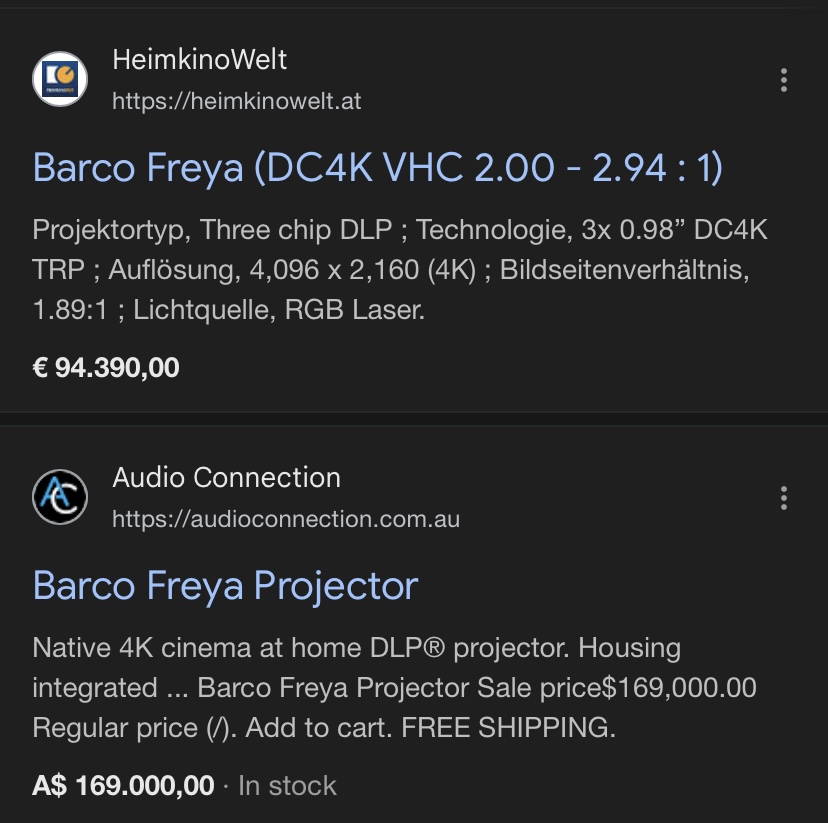Click the Bildseitenverhältnis text in snippet
This screenshot has height=823, width=828.
[624, 270]
